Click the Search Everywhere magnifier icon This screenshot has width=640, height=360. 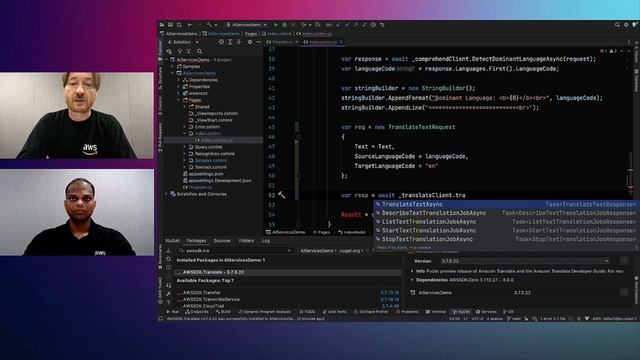(x=617, y=25)
